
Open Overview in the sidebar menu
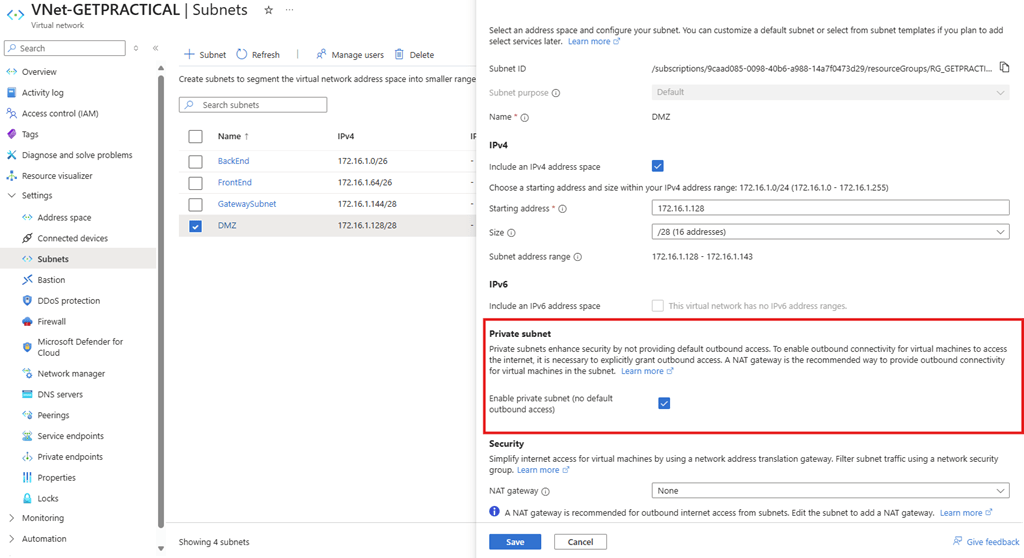[39, 72]
